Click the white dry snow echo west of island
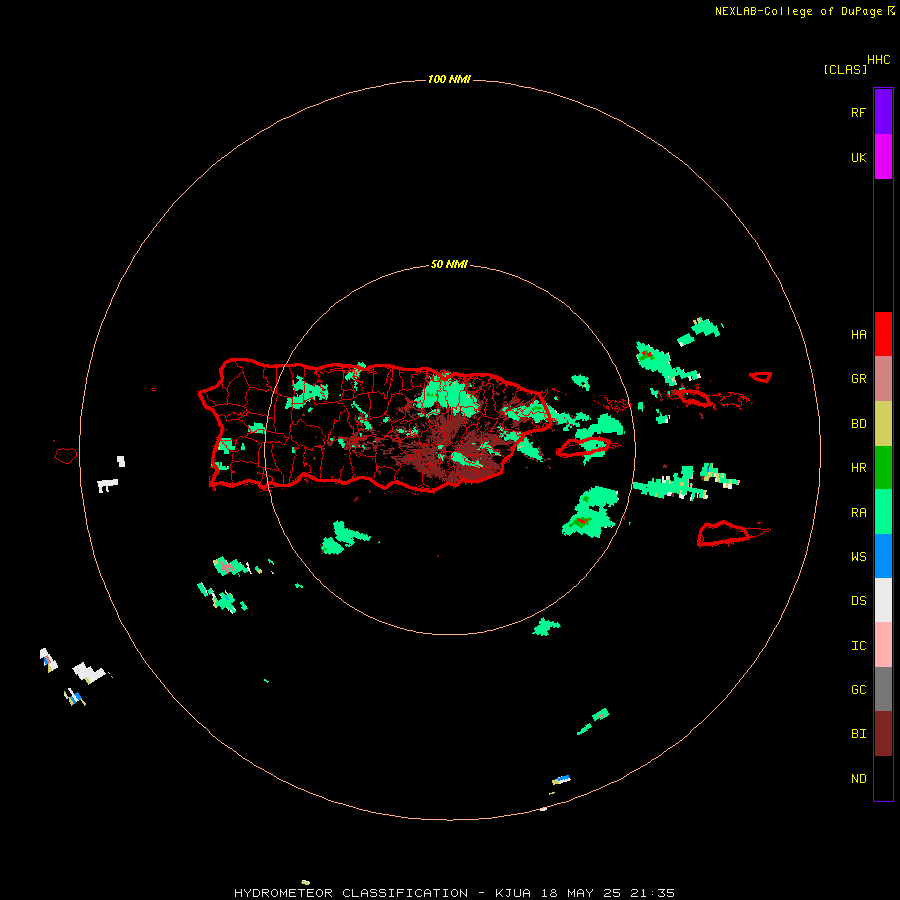900x900 pixels. [107, 486]
